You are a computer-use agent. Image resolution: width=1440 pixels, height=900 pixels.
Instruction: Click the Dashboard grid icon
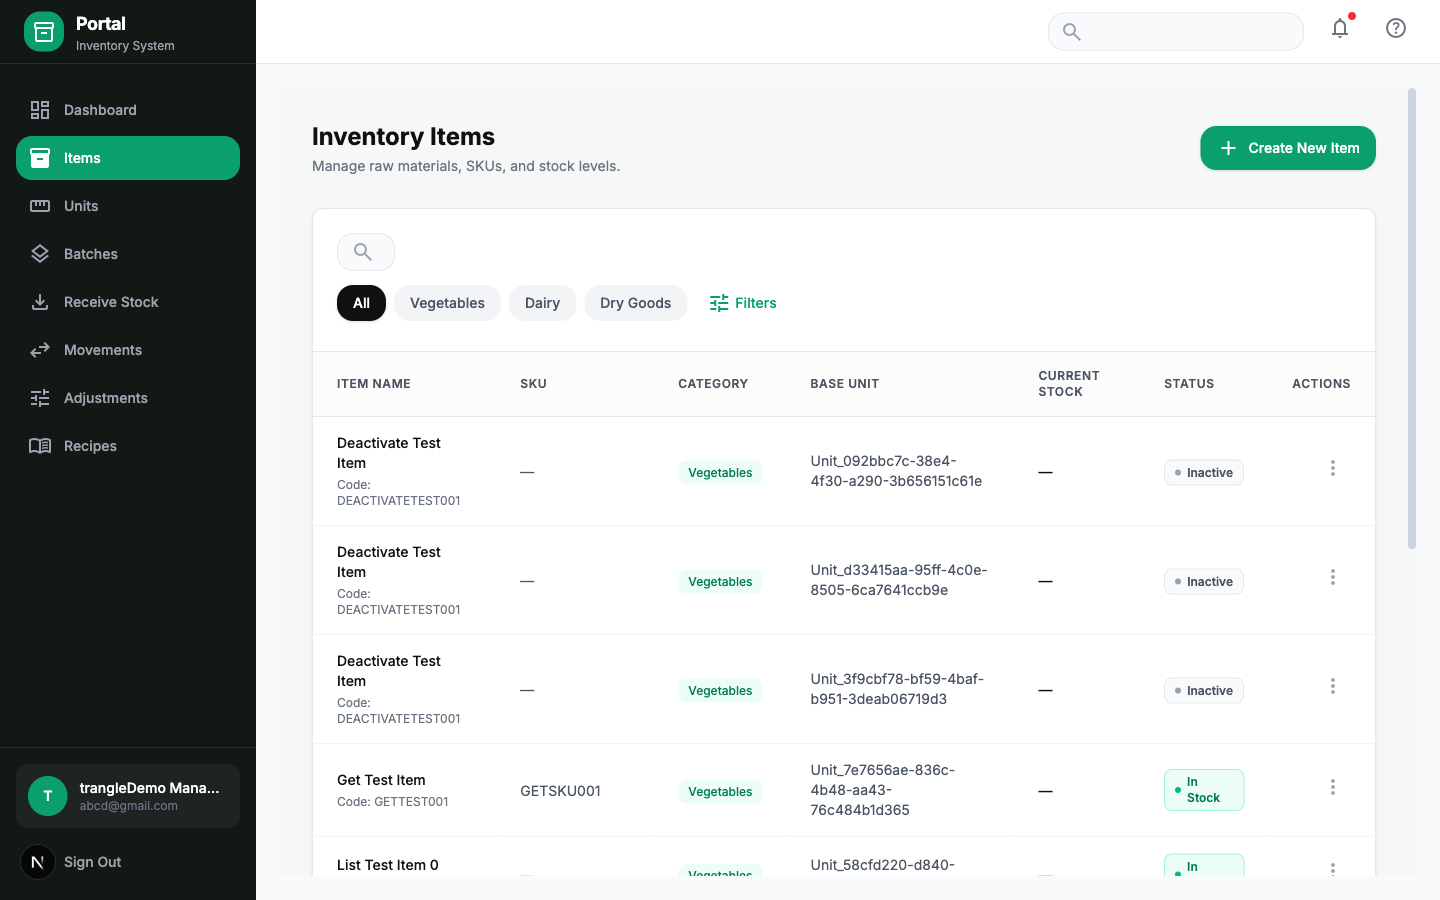coord(40,110)
